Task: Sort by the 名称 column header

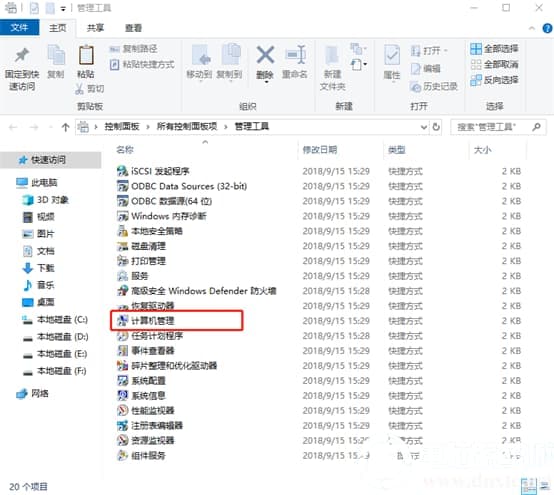Action: pos(125,150)
